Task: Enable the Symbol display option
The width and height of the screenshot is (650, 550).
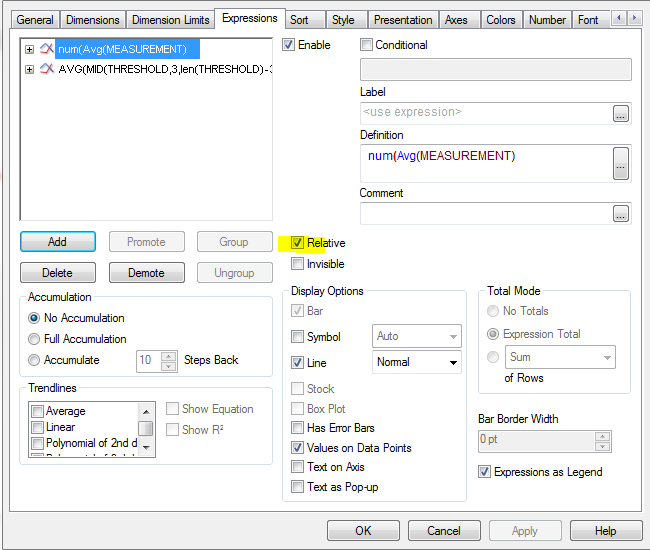Action: [x=297, y=337]
